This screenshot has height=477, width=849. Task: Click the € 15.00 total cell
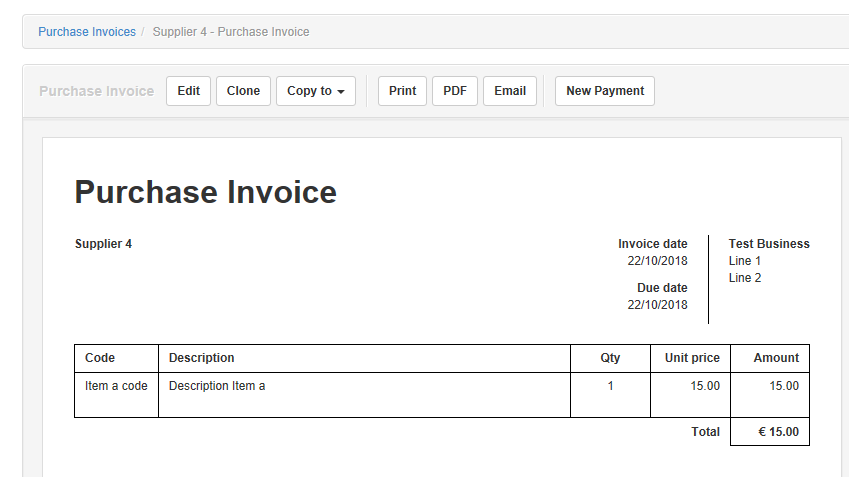coord(770,432)
